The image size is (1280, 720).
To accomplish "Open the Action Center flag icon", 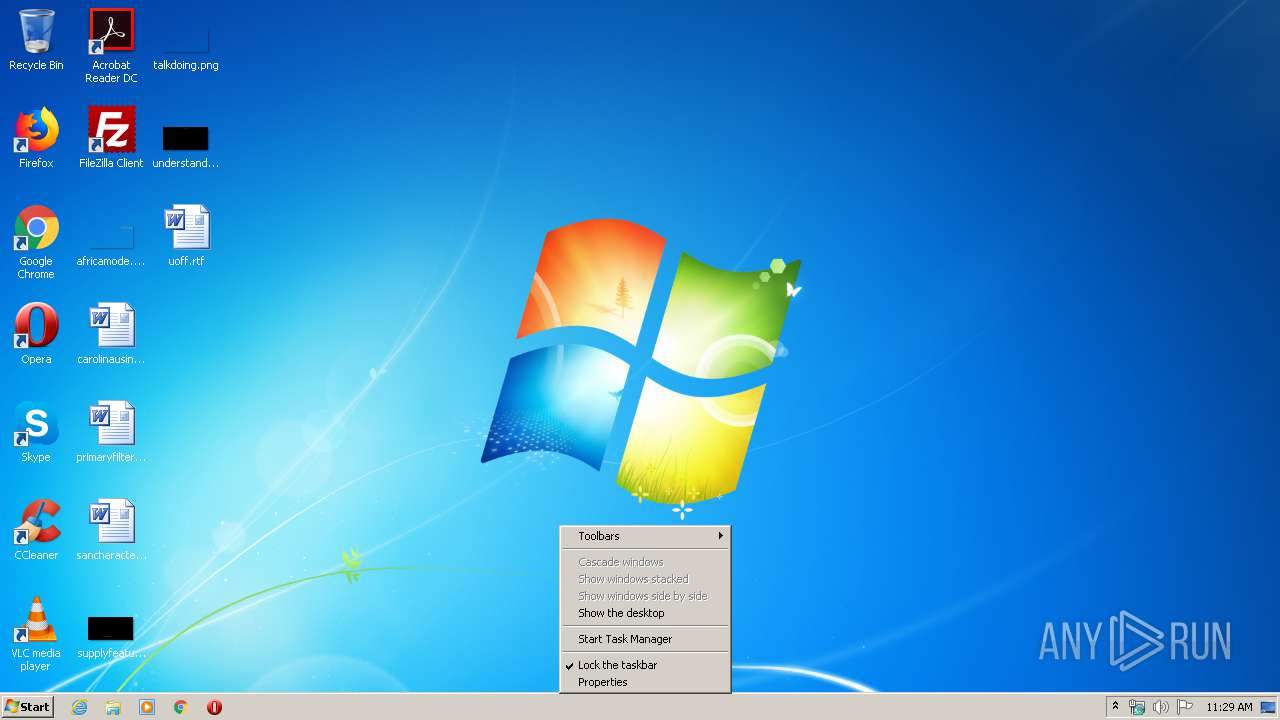I will pos(1185,707).
